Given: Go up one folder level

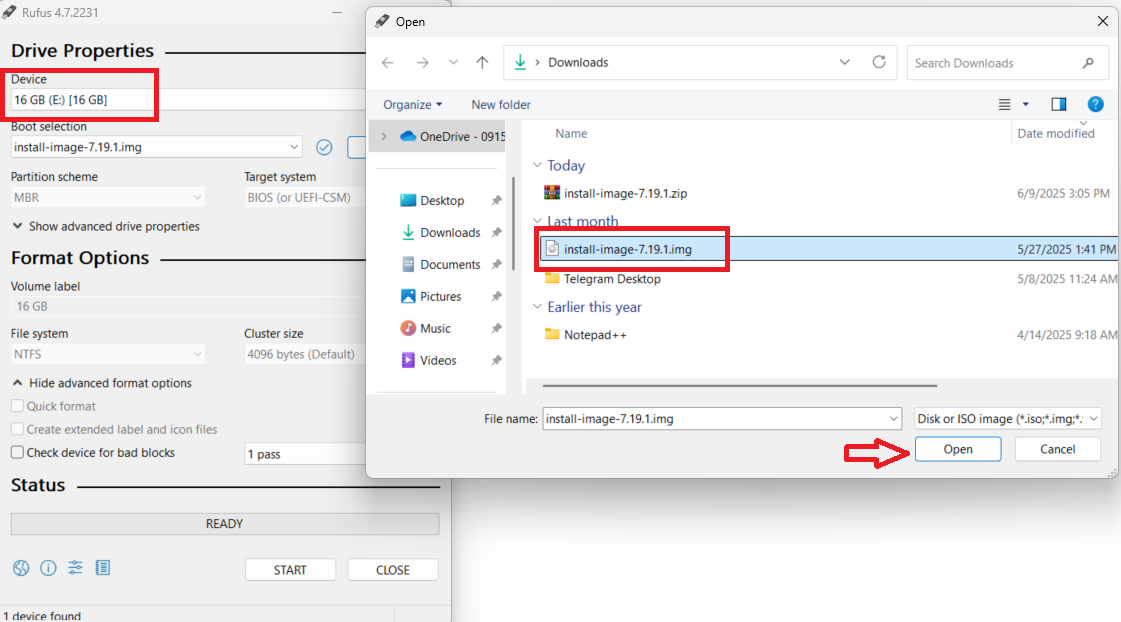Looking at the screenshot, I should pyautogui.click(x=482, y=62).
